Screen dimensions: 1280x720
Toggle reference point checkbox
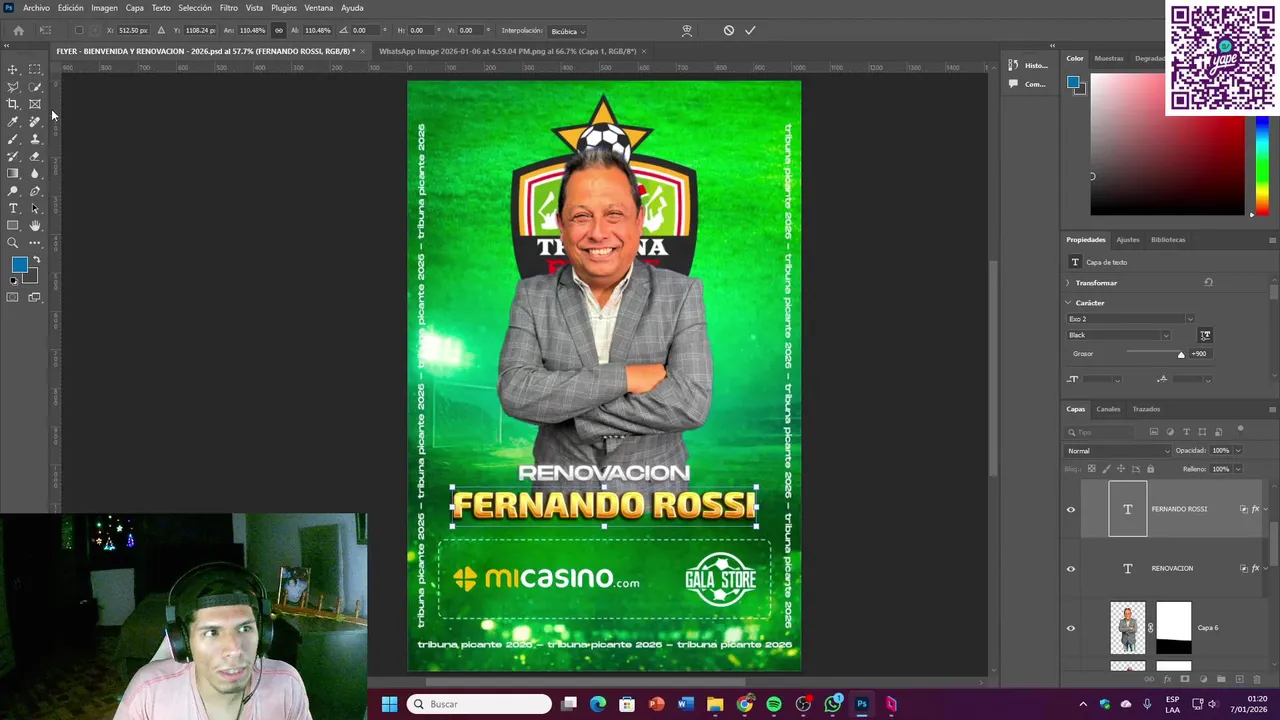[79, 30]
